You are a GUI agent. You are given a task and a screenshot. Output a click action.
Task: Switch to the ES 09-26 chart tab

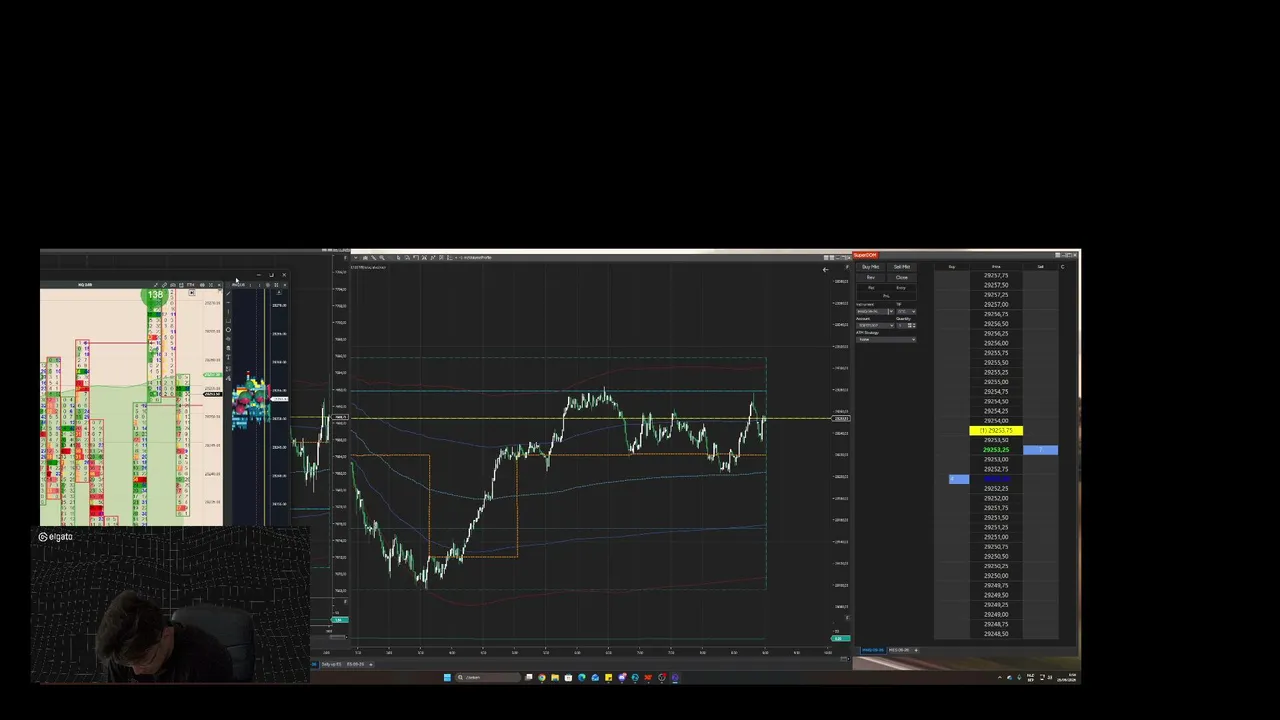[355, 664]
